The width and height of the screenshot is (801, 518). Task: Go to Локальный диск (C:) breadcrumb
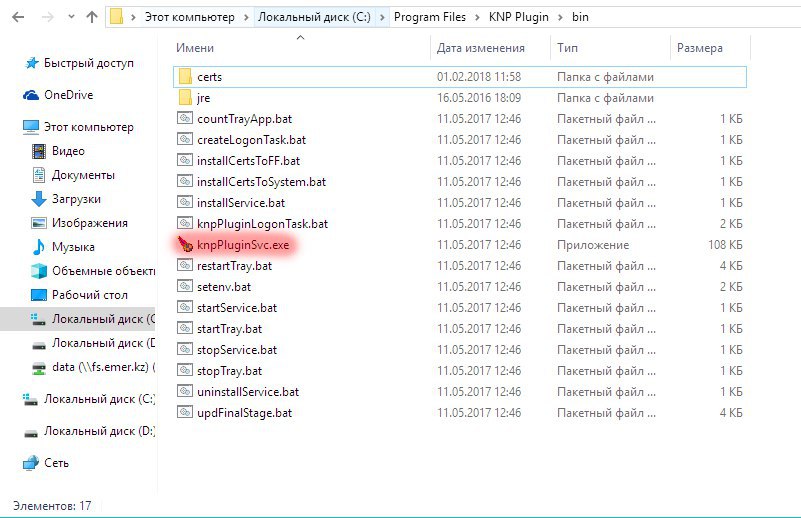point(314,17)
